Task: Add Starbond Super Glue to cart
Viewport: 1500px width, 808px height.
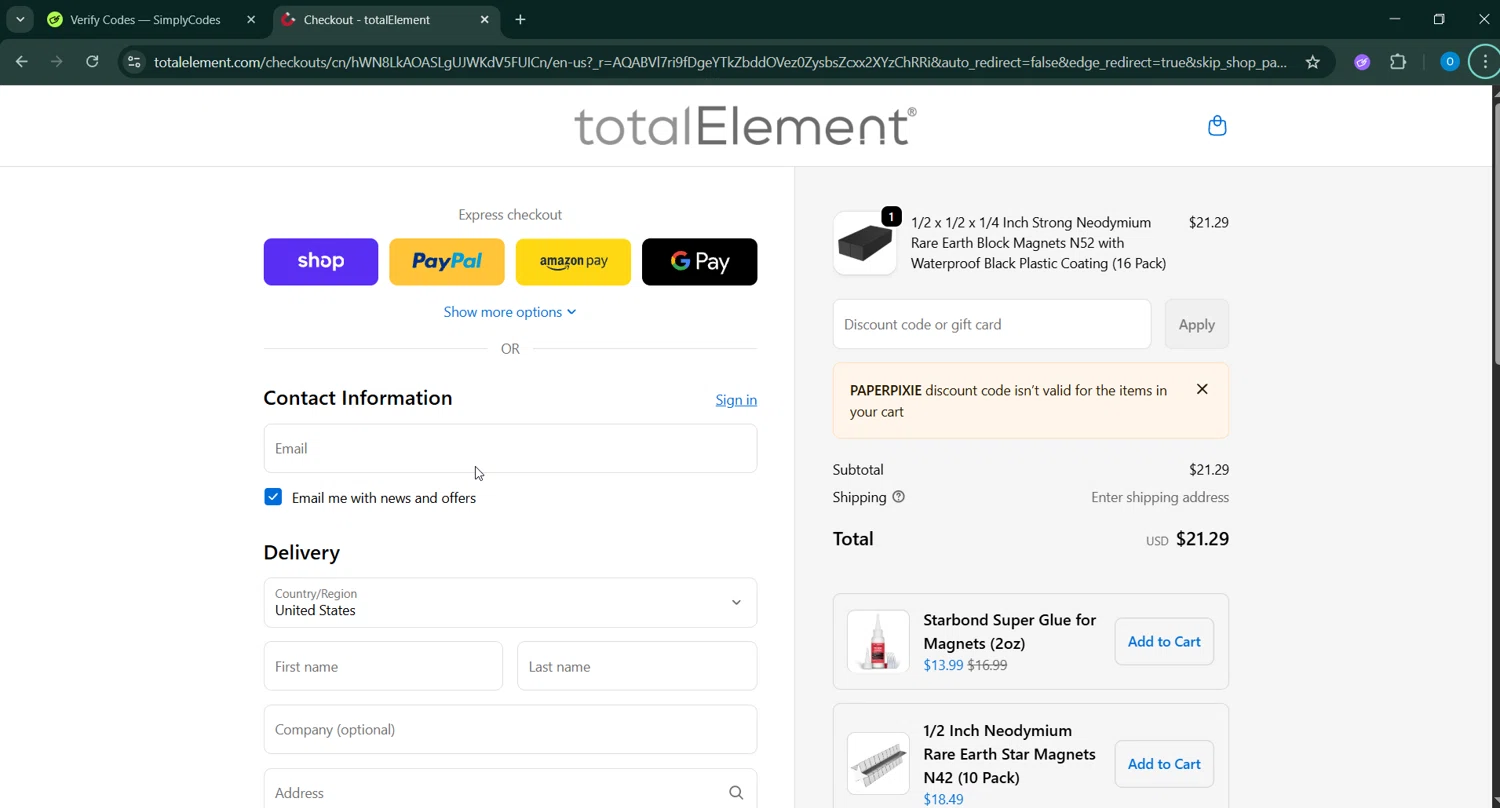Action: point(1164,642)
